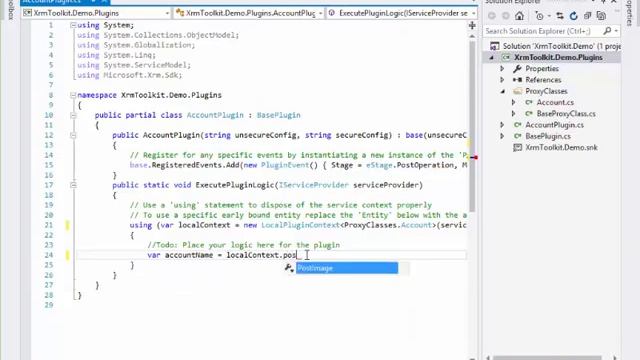
Task: Click line number 24 in the gutter
Action: point(49,255)
